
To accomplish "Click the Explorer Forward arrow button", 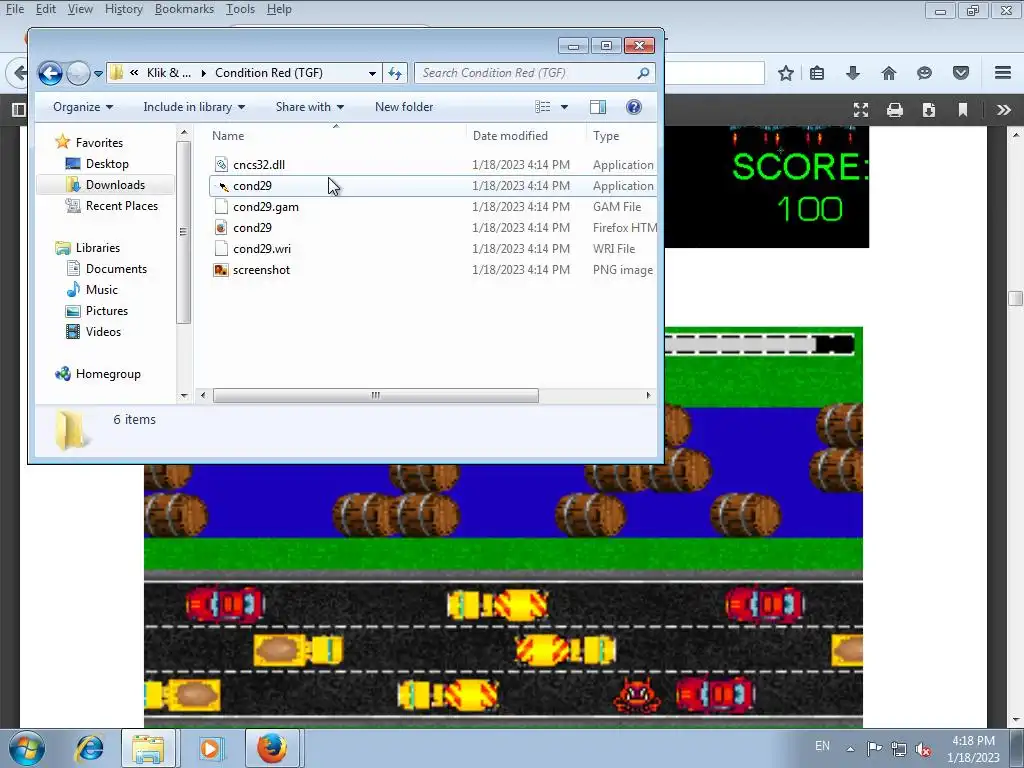I will pos(78,73).
